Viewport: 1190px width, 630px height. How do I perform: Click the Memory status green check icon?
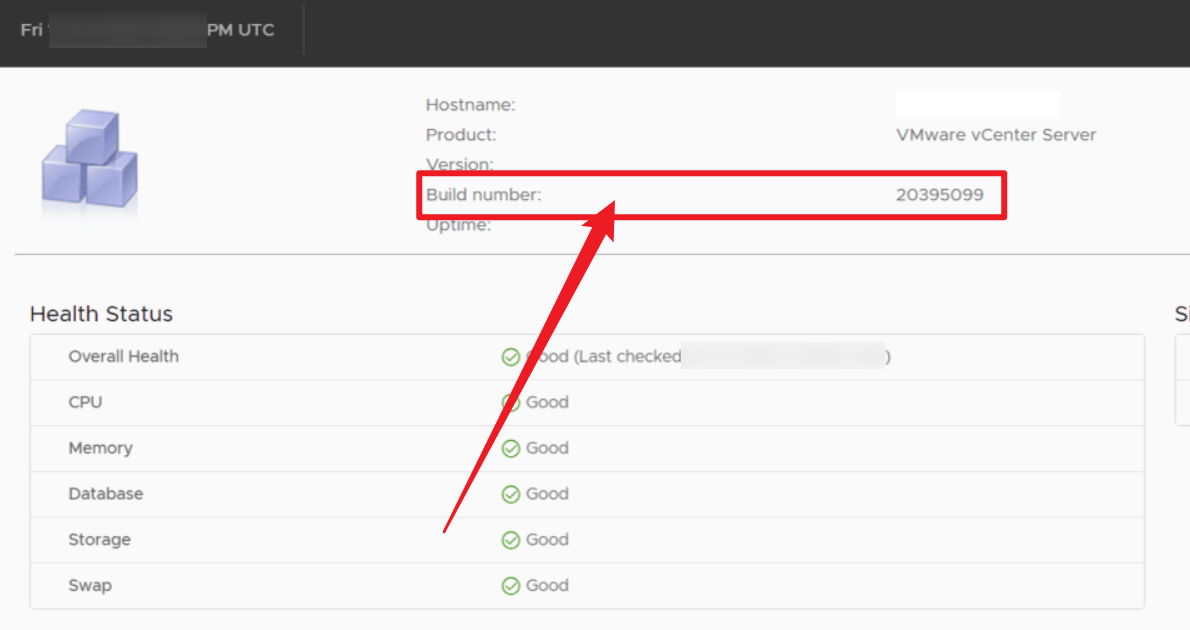pyautogui.click(x=511, y=449)
